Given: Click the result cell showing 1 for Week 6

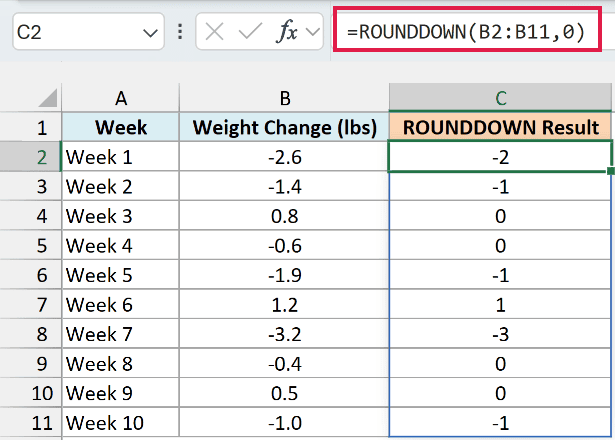Looking at the screenshot, I should pyautogui.click(x=500, y=304).
